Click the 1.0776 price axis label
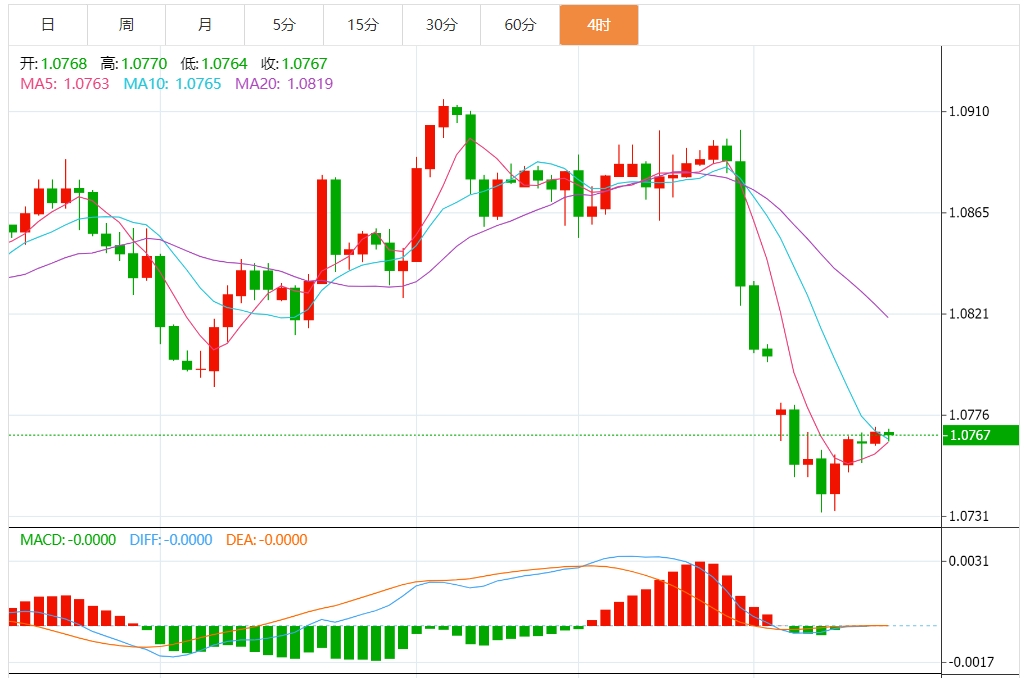Viewport: 1033px width, 678px height. (x=969, y=415)
